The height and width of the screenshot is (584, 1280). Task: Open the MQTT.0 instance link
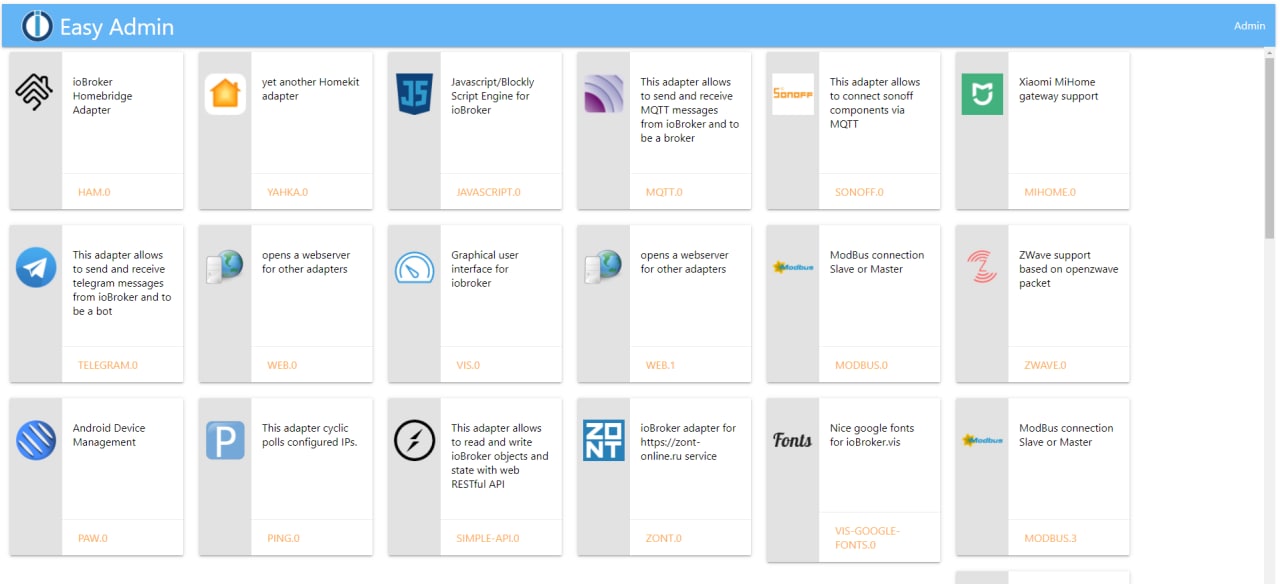click(x=664, y=192)
